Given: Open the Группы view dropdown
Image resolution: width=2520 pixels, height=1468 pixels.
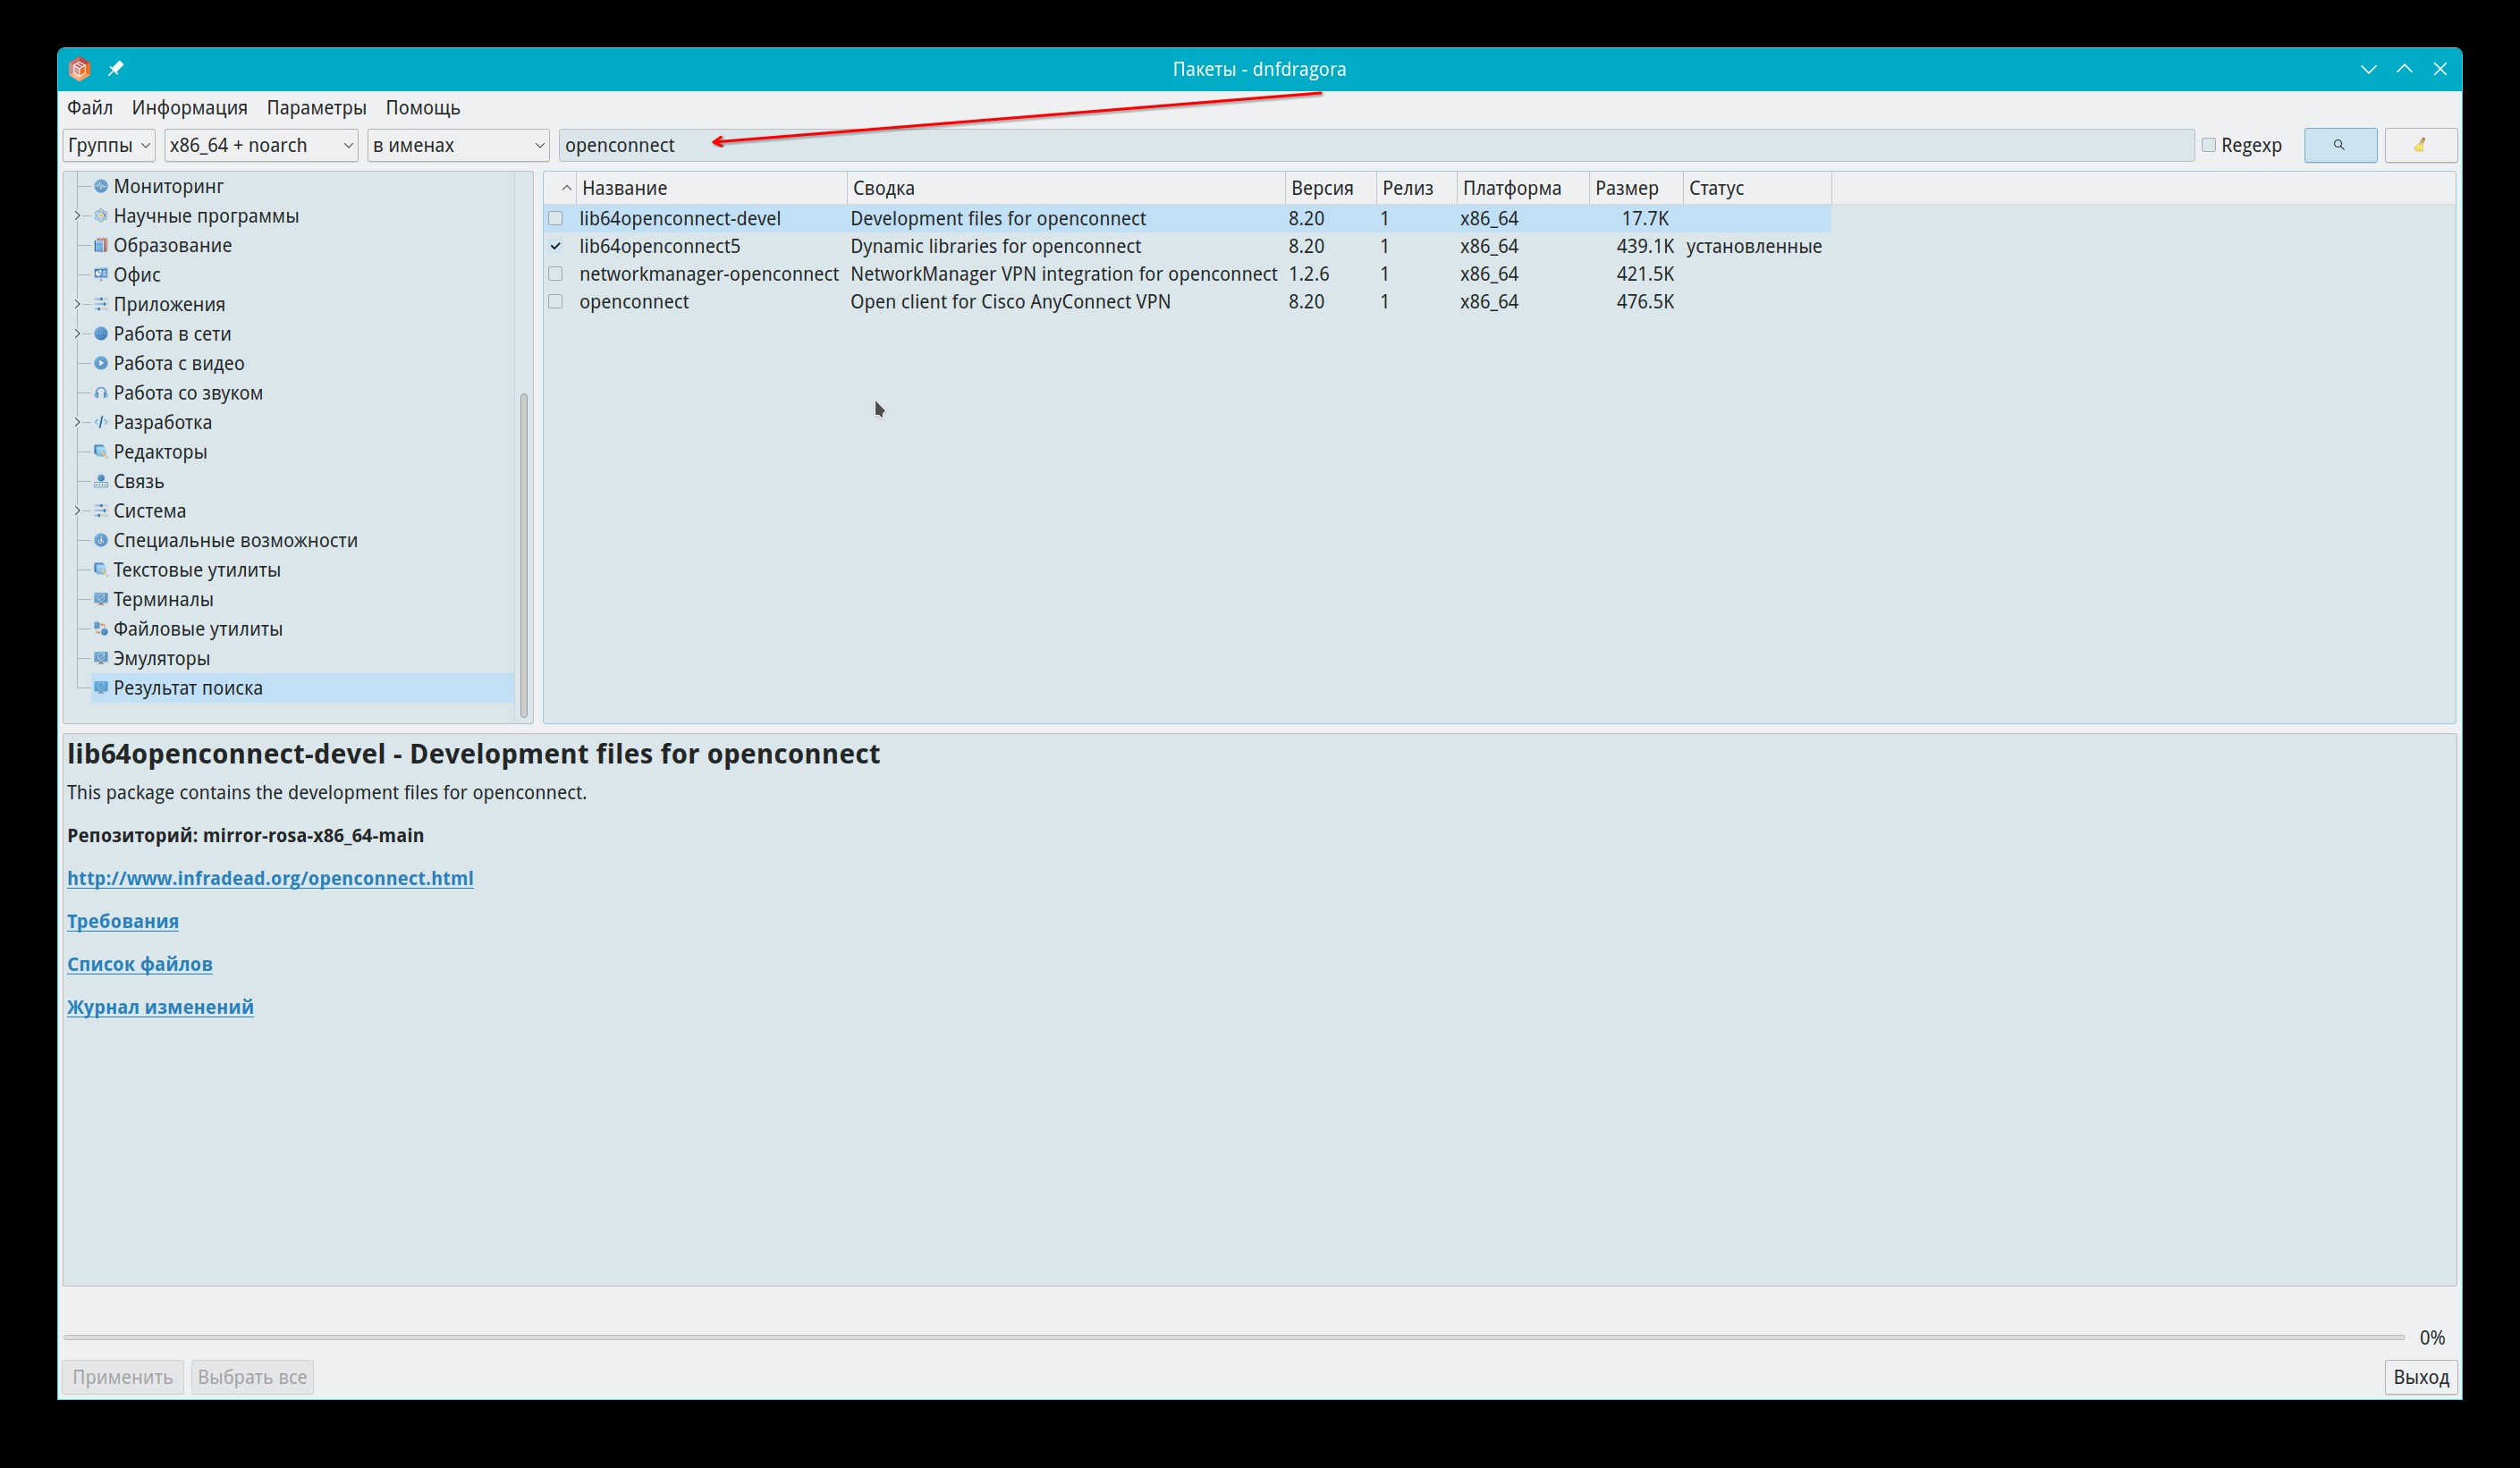Looking at the screenshot, I should click(108, 145).
